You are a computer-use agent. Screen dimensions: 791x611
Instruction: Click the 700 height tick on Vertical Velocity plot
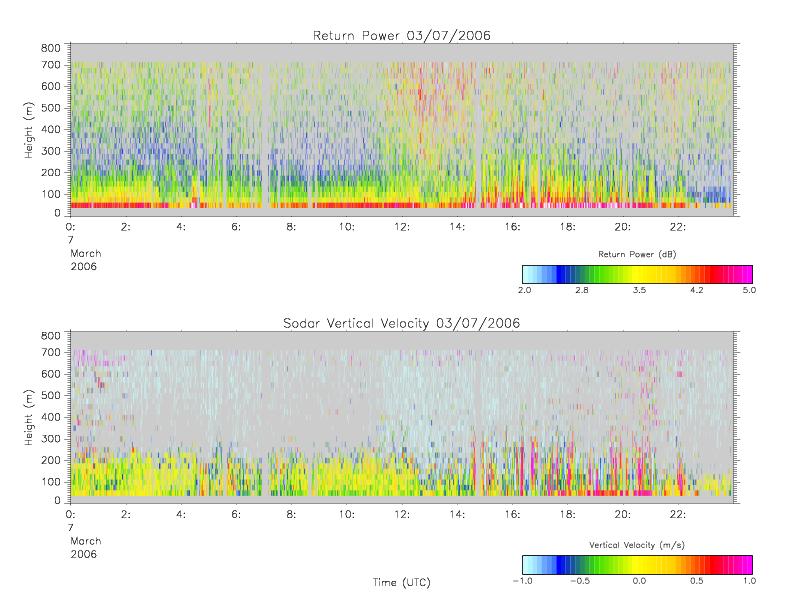[x=50, y=352]
